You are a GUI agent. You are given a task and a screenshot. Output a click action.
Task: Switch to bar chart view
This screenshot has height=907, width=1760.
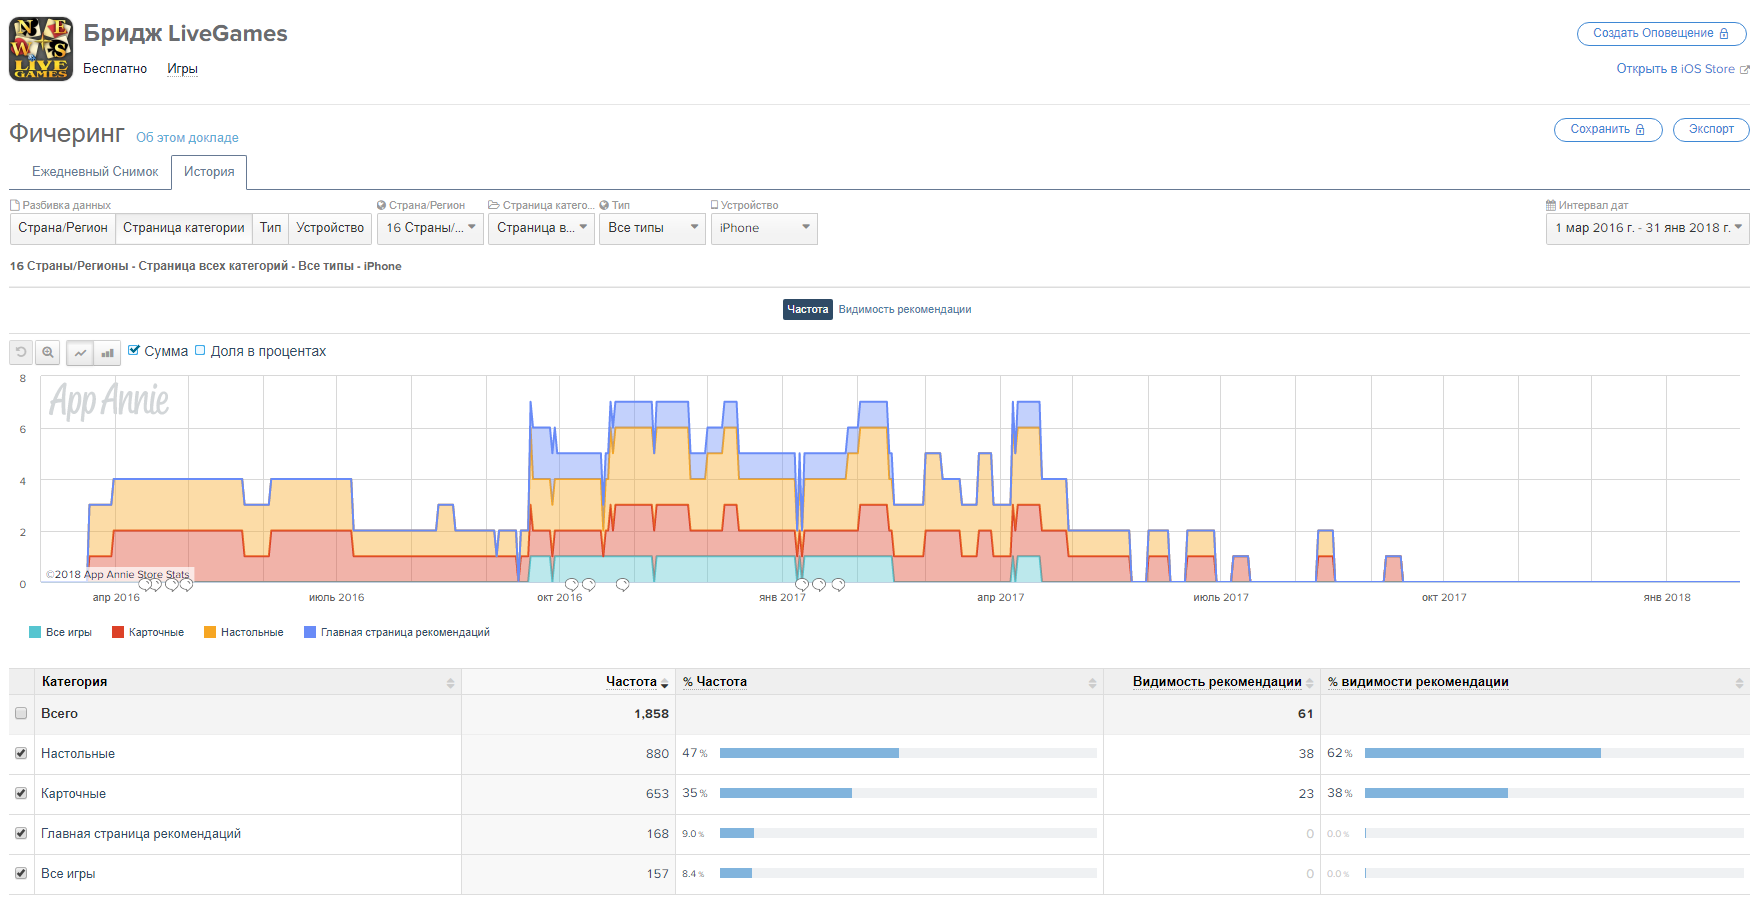(x=107, y=352)
